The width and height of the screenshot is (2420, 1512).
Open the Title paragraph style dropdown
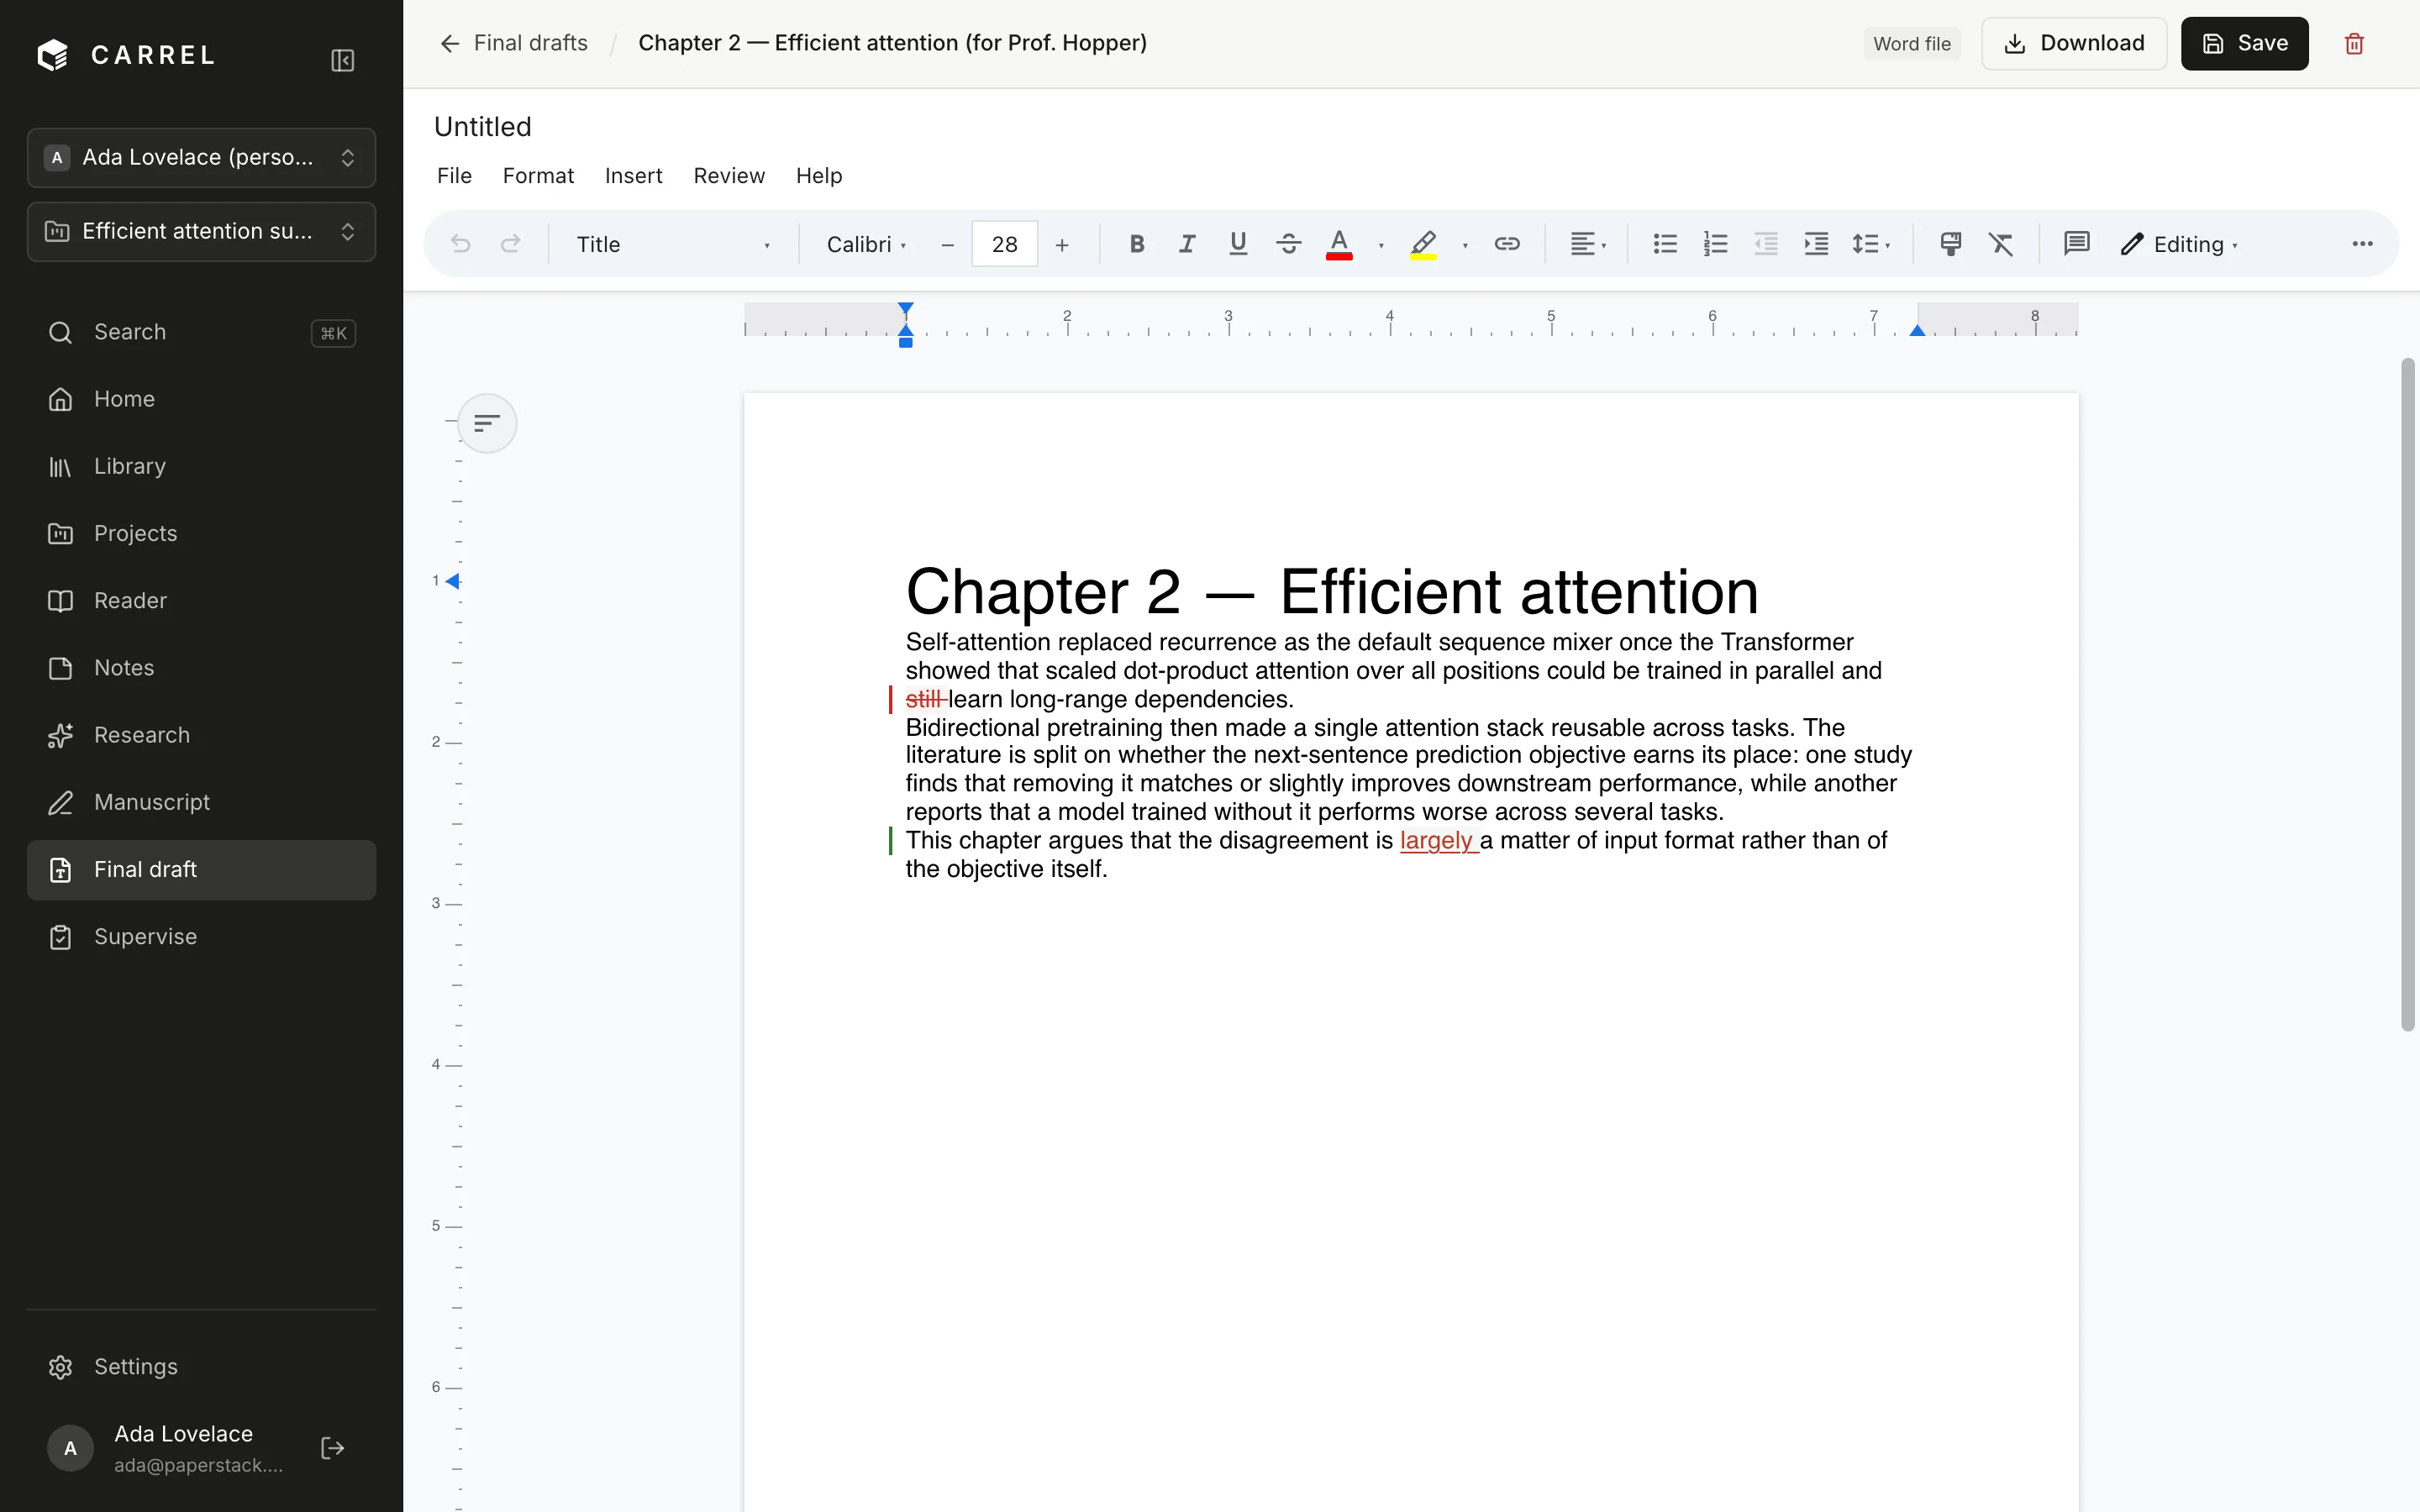(x=672, y=244)
